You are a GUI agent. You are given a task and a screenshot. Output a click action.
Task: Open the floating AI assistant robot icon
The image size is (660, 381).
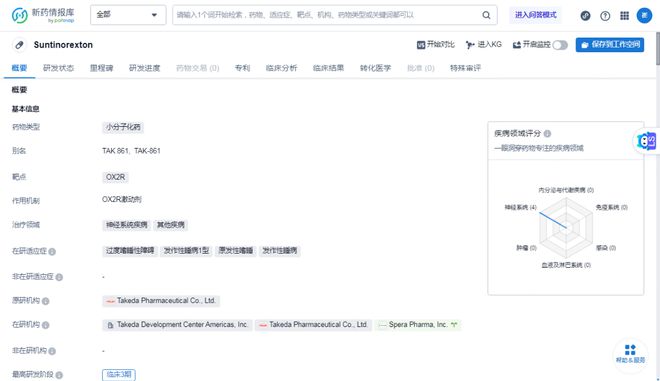(x=647, y=141)
